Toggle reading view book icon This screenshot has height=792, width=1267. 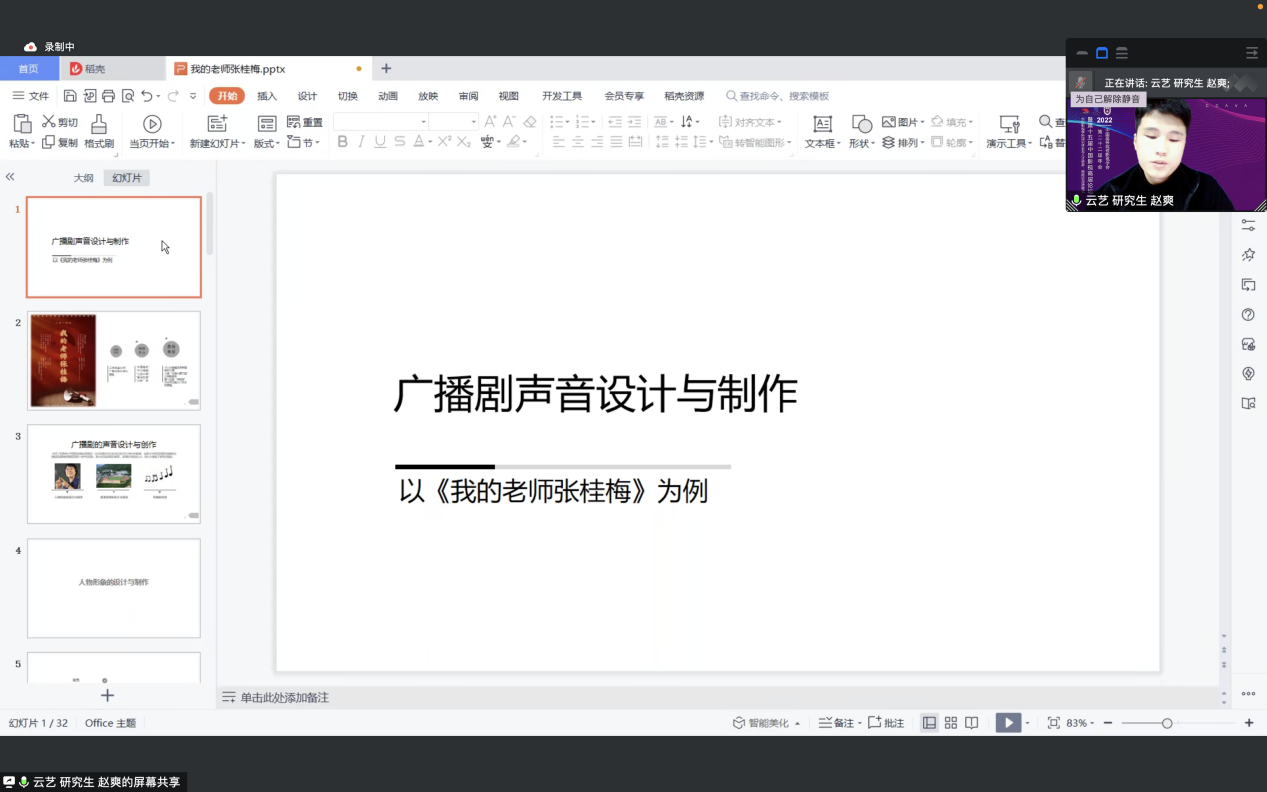pyautogui.click(x=972, y=723)
